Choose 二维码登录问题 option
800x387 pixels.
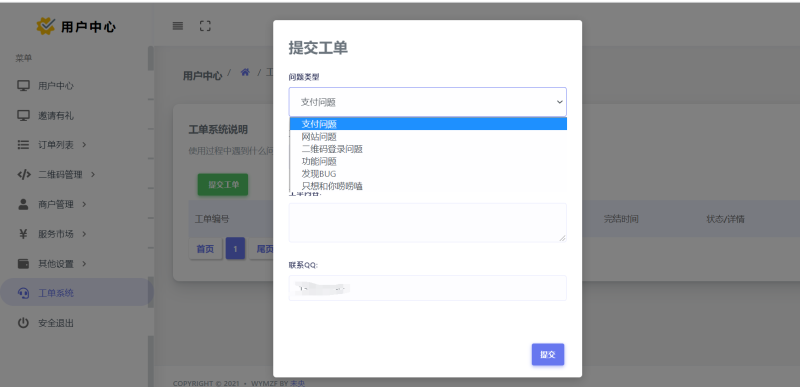click(429, 149)
